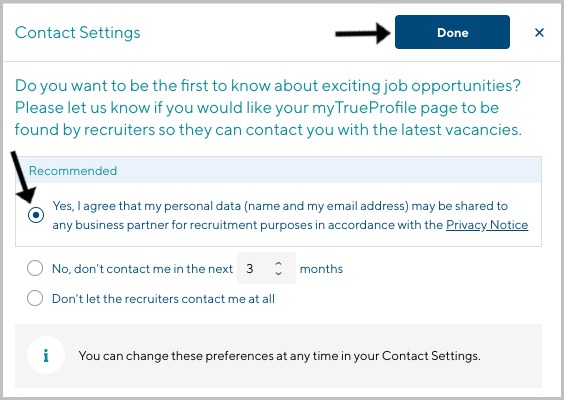The image size is (564, 400).
Task: Select 'No, don't contact me' radio button
Action: tap(35, 268)
